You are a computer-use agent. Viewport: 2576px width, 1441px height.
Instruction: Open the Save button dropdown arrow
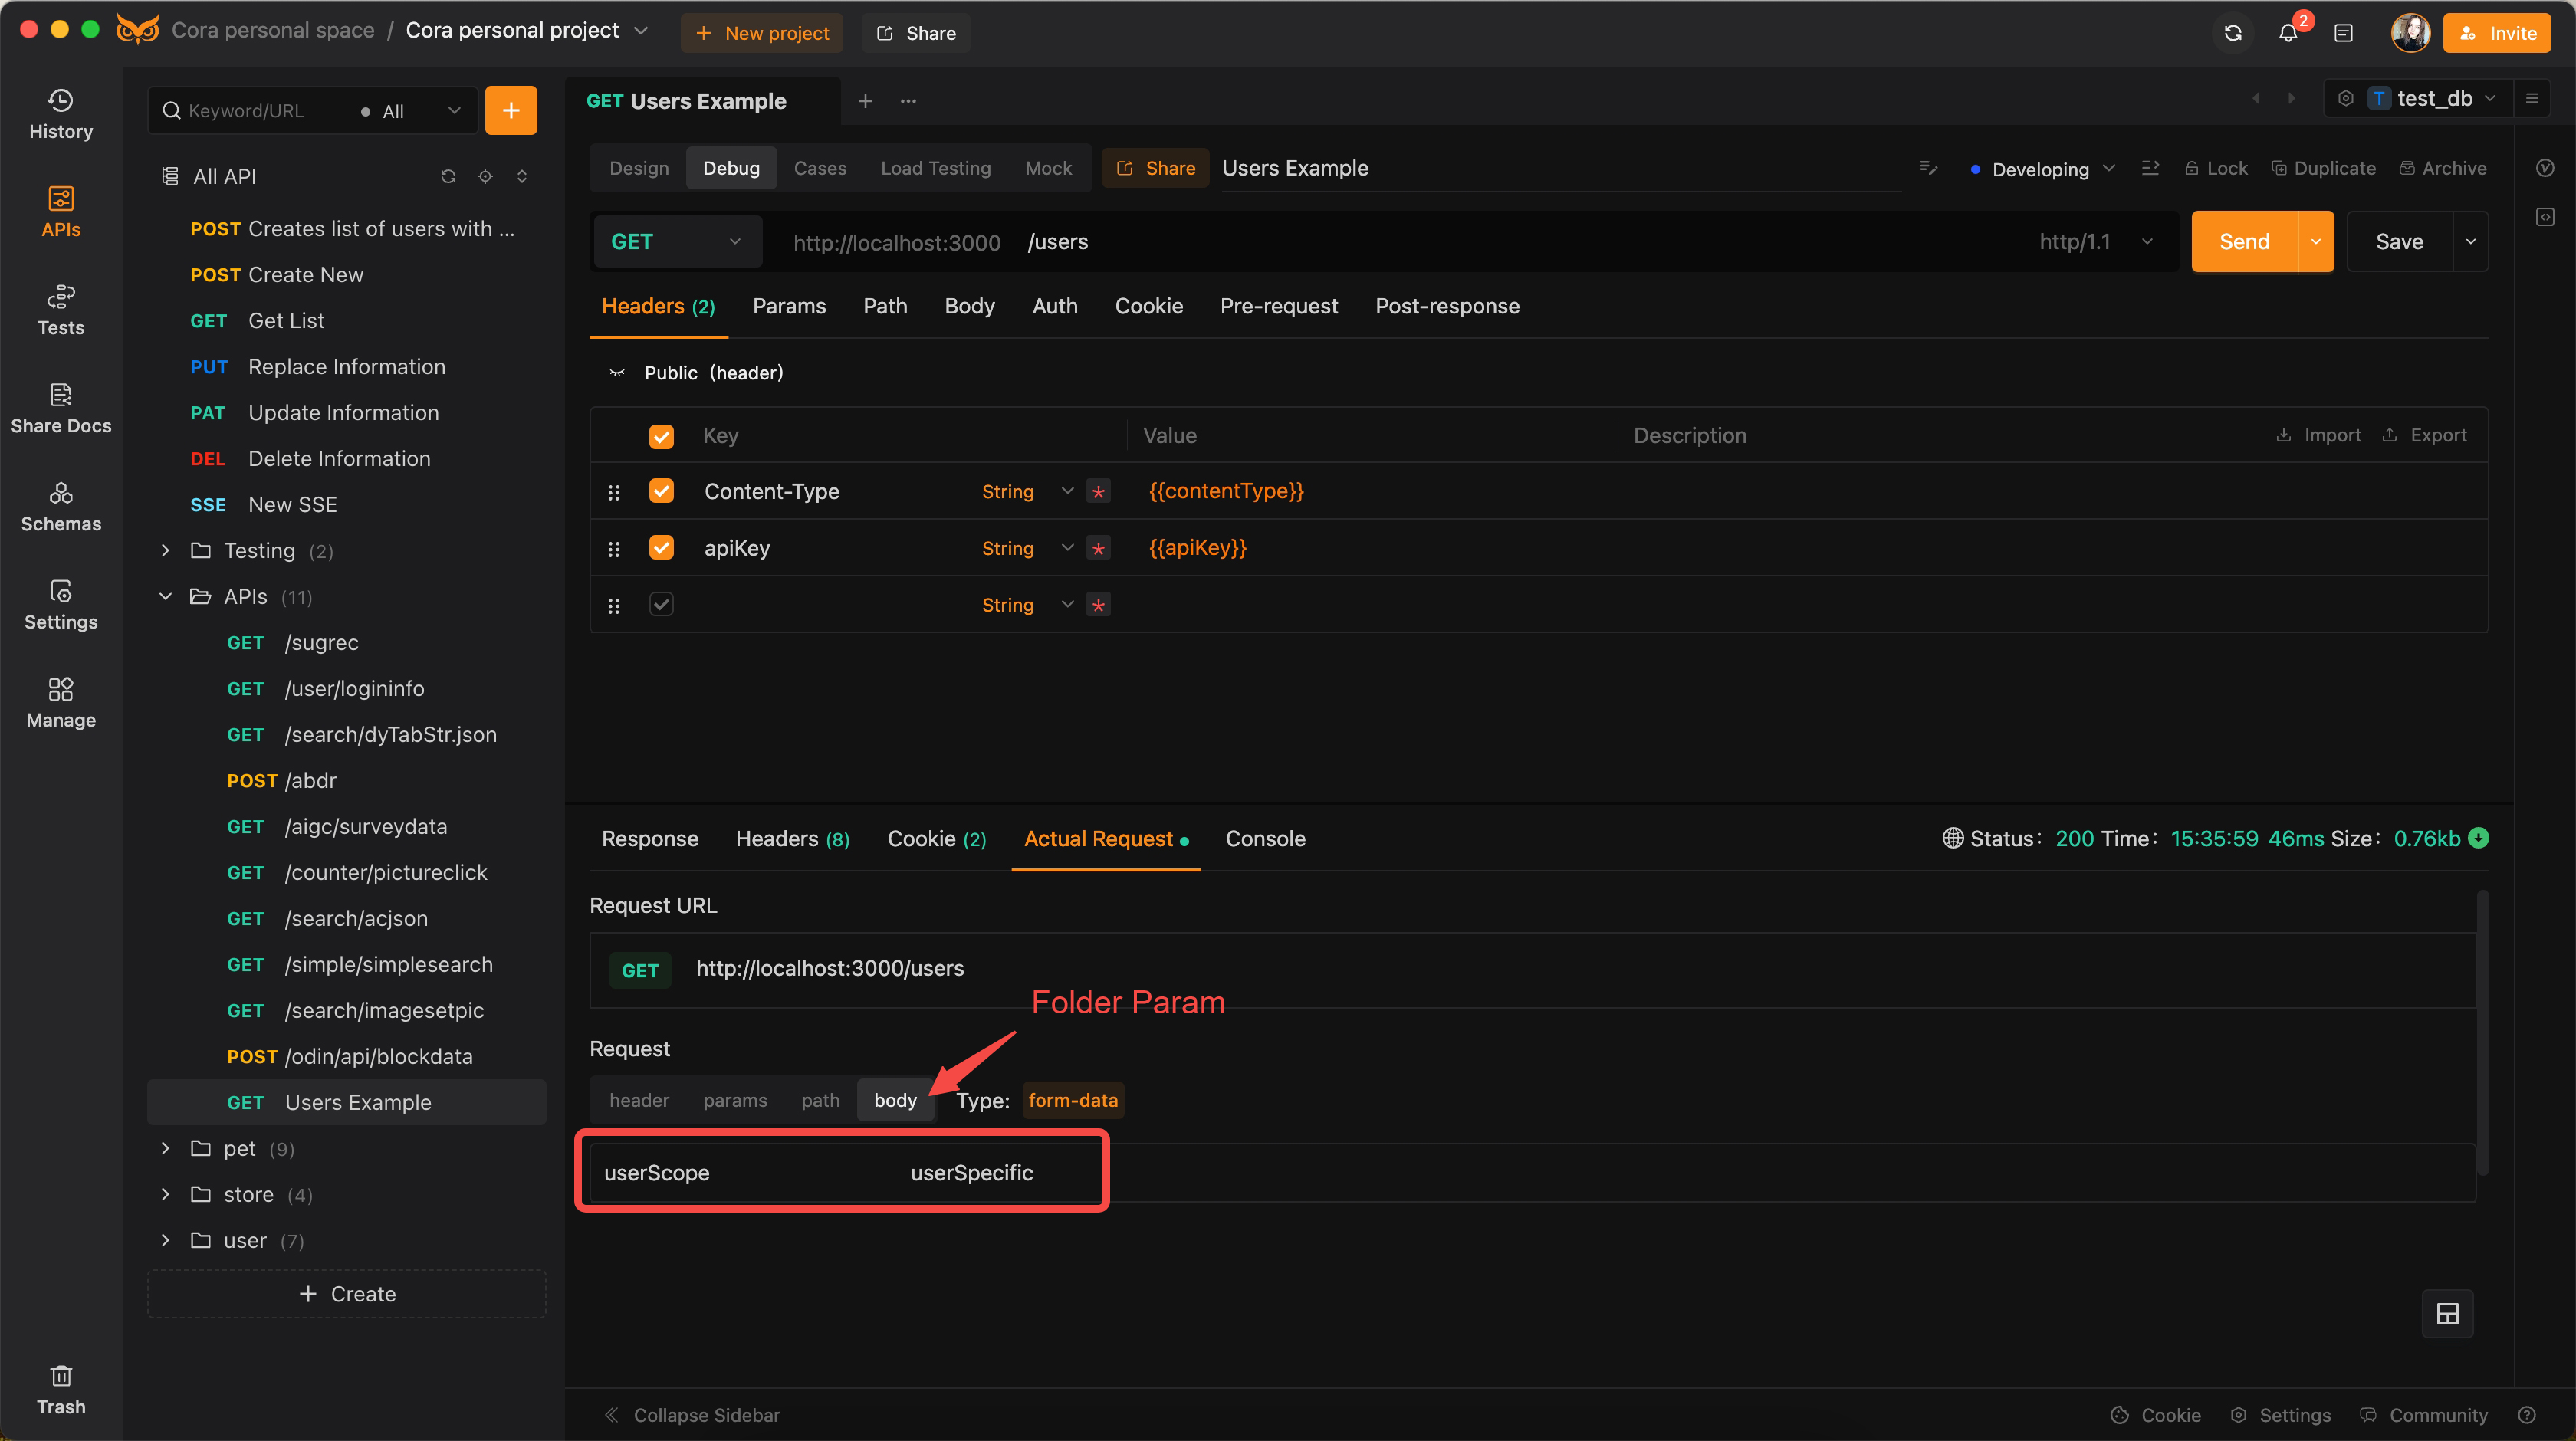(x=2470, y=241)
